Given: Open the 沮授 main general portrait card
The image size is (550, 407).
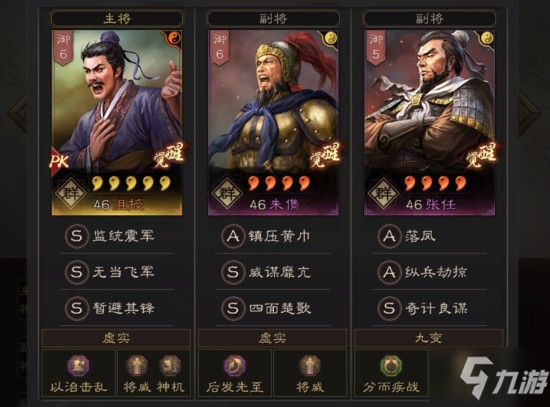Looking at the screenshot, I should [x=117, y=122].
